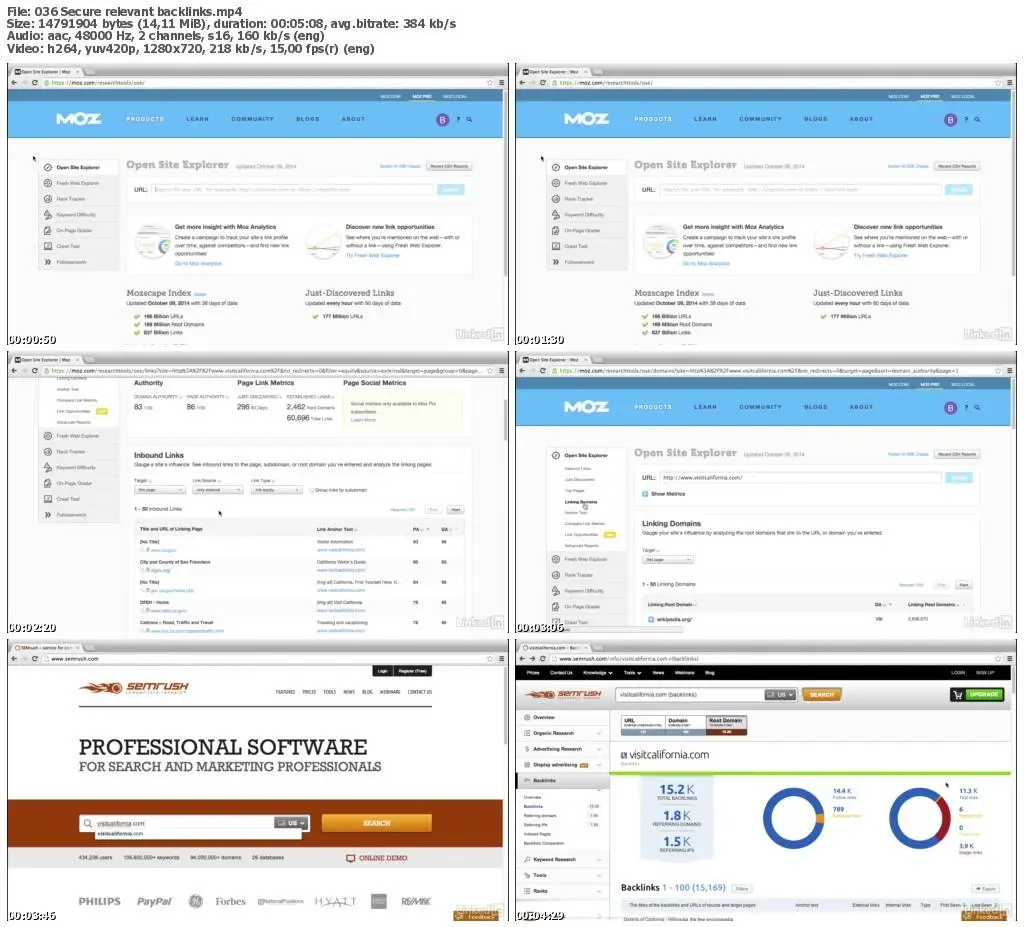
Task: Click the Rank Tracker icon in the 00:03:06 frame
Action: coord(556,575)
